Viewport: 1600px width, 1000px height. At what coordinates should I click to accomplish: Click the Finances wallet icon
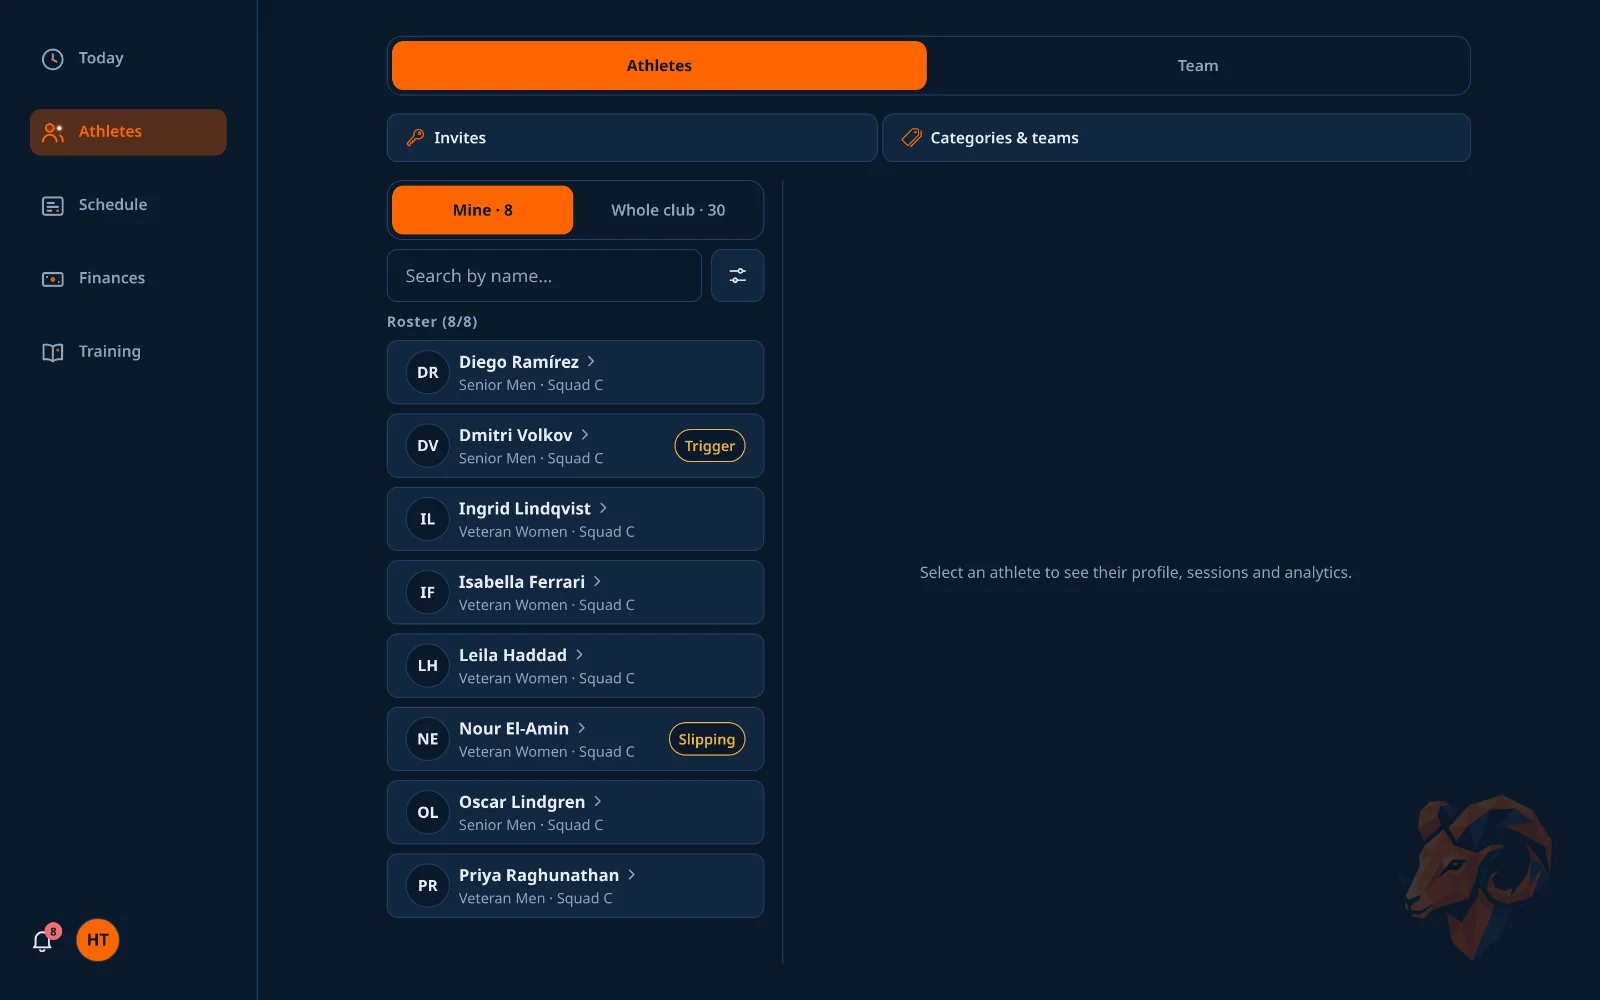(x=53, y=279)
